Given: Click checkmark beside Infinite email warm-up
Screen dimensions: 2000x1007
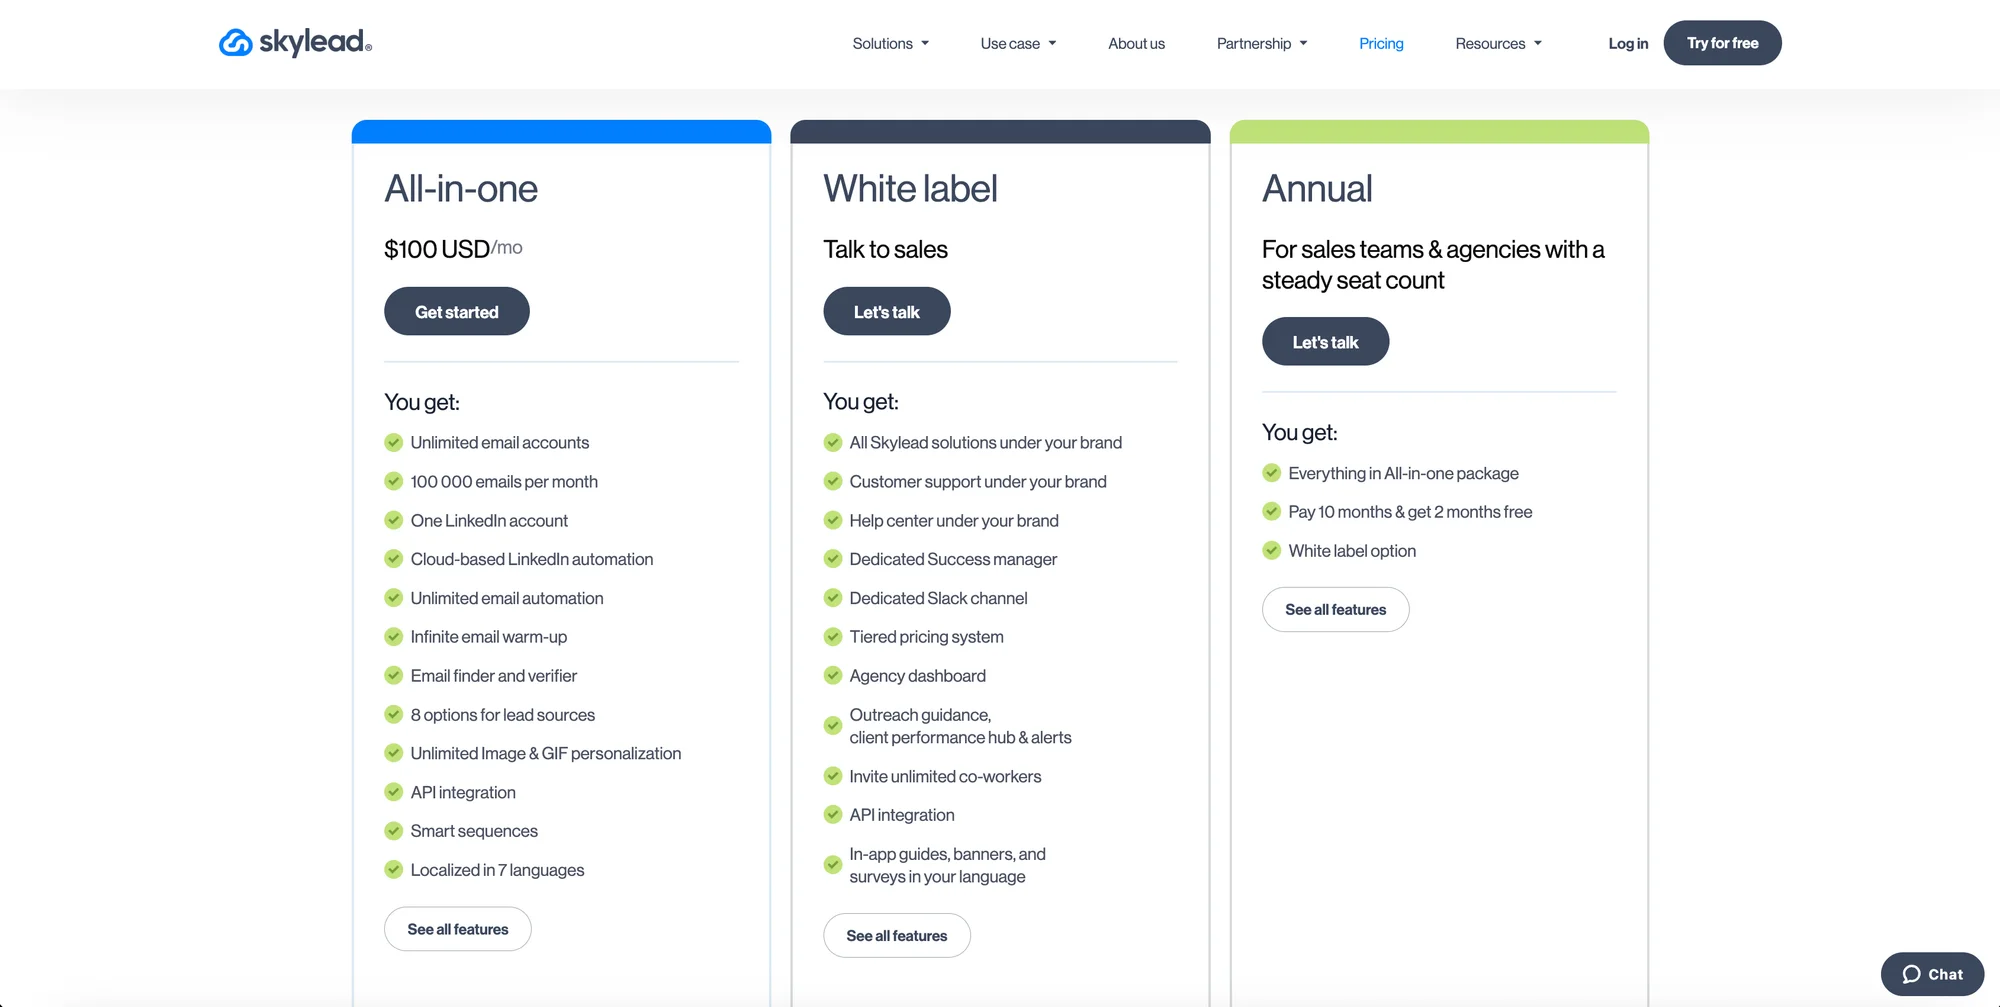Looking at the screenshot, I should [394, 636].
